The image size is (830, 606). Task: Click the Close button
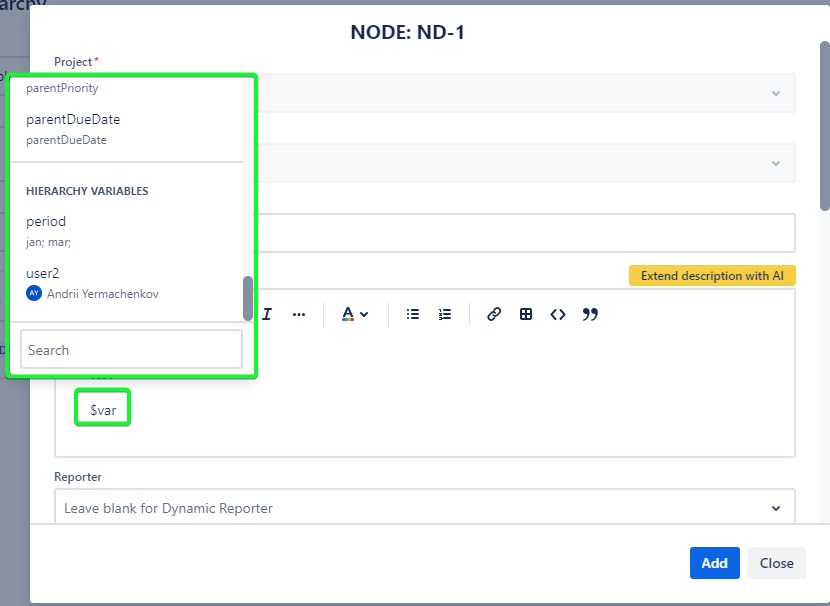coord(776,563)
